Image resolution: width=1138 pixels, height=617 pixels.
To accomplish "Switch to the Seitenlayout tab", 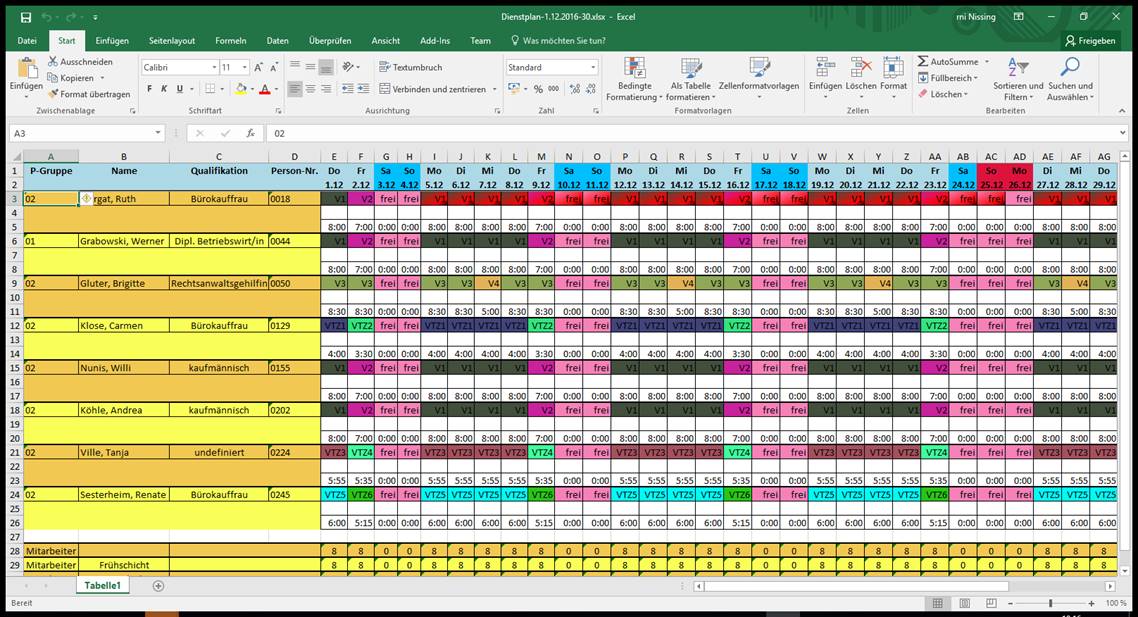I will (x=172, y=41).
